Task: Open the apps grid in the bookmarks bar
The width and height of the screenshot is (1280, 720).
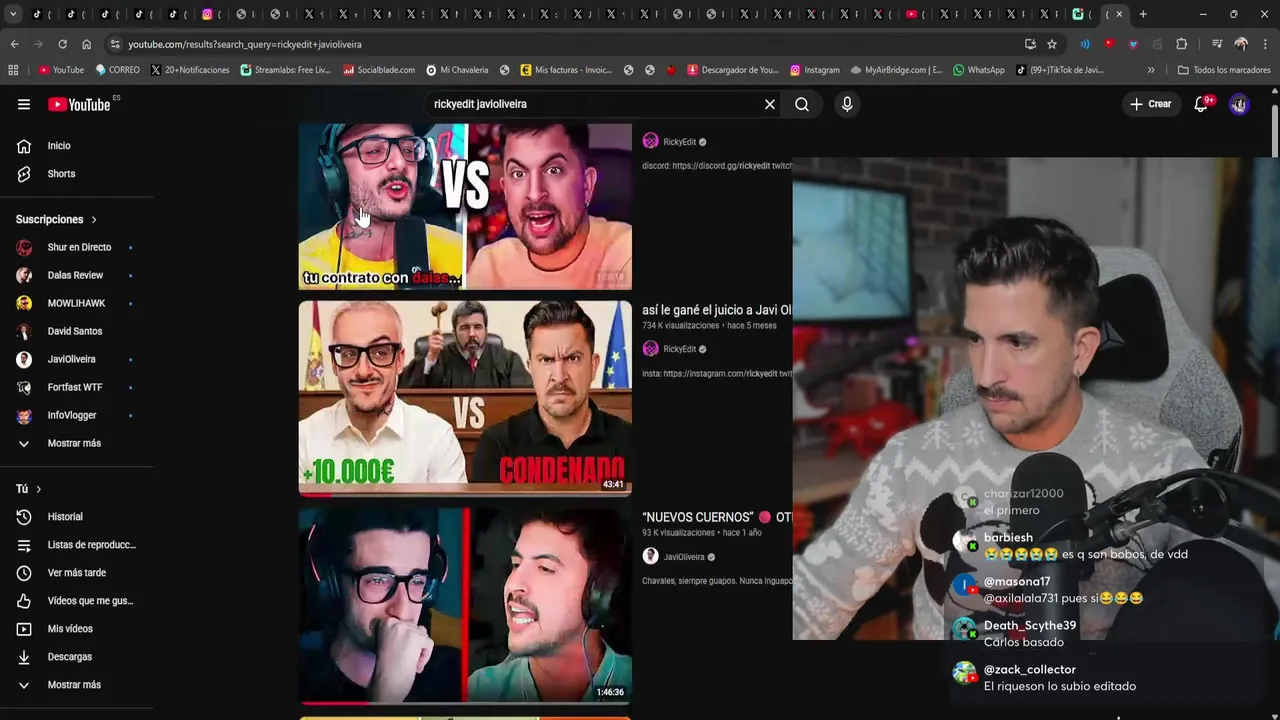Action: 13,70
